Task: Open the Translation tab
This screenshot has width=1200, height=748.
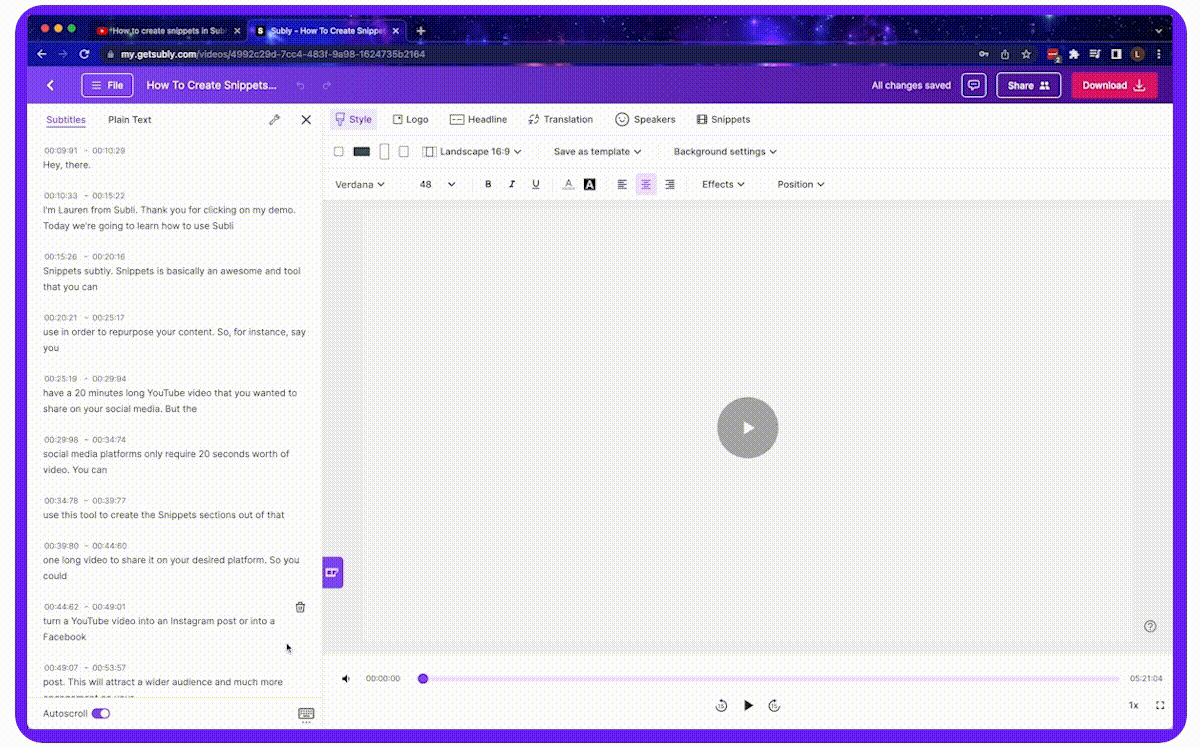Action: (x=560, y=119)
